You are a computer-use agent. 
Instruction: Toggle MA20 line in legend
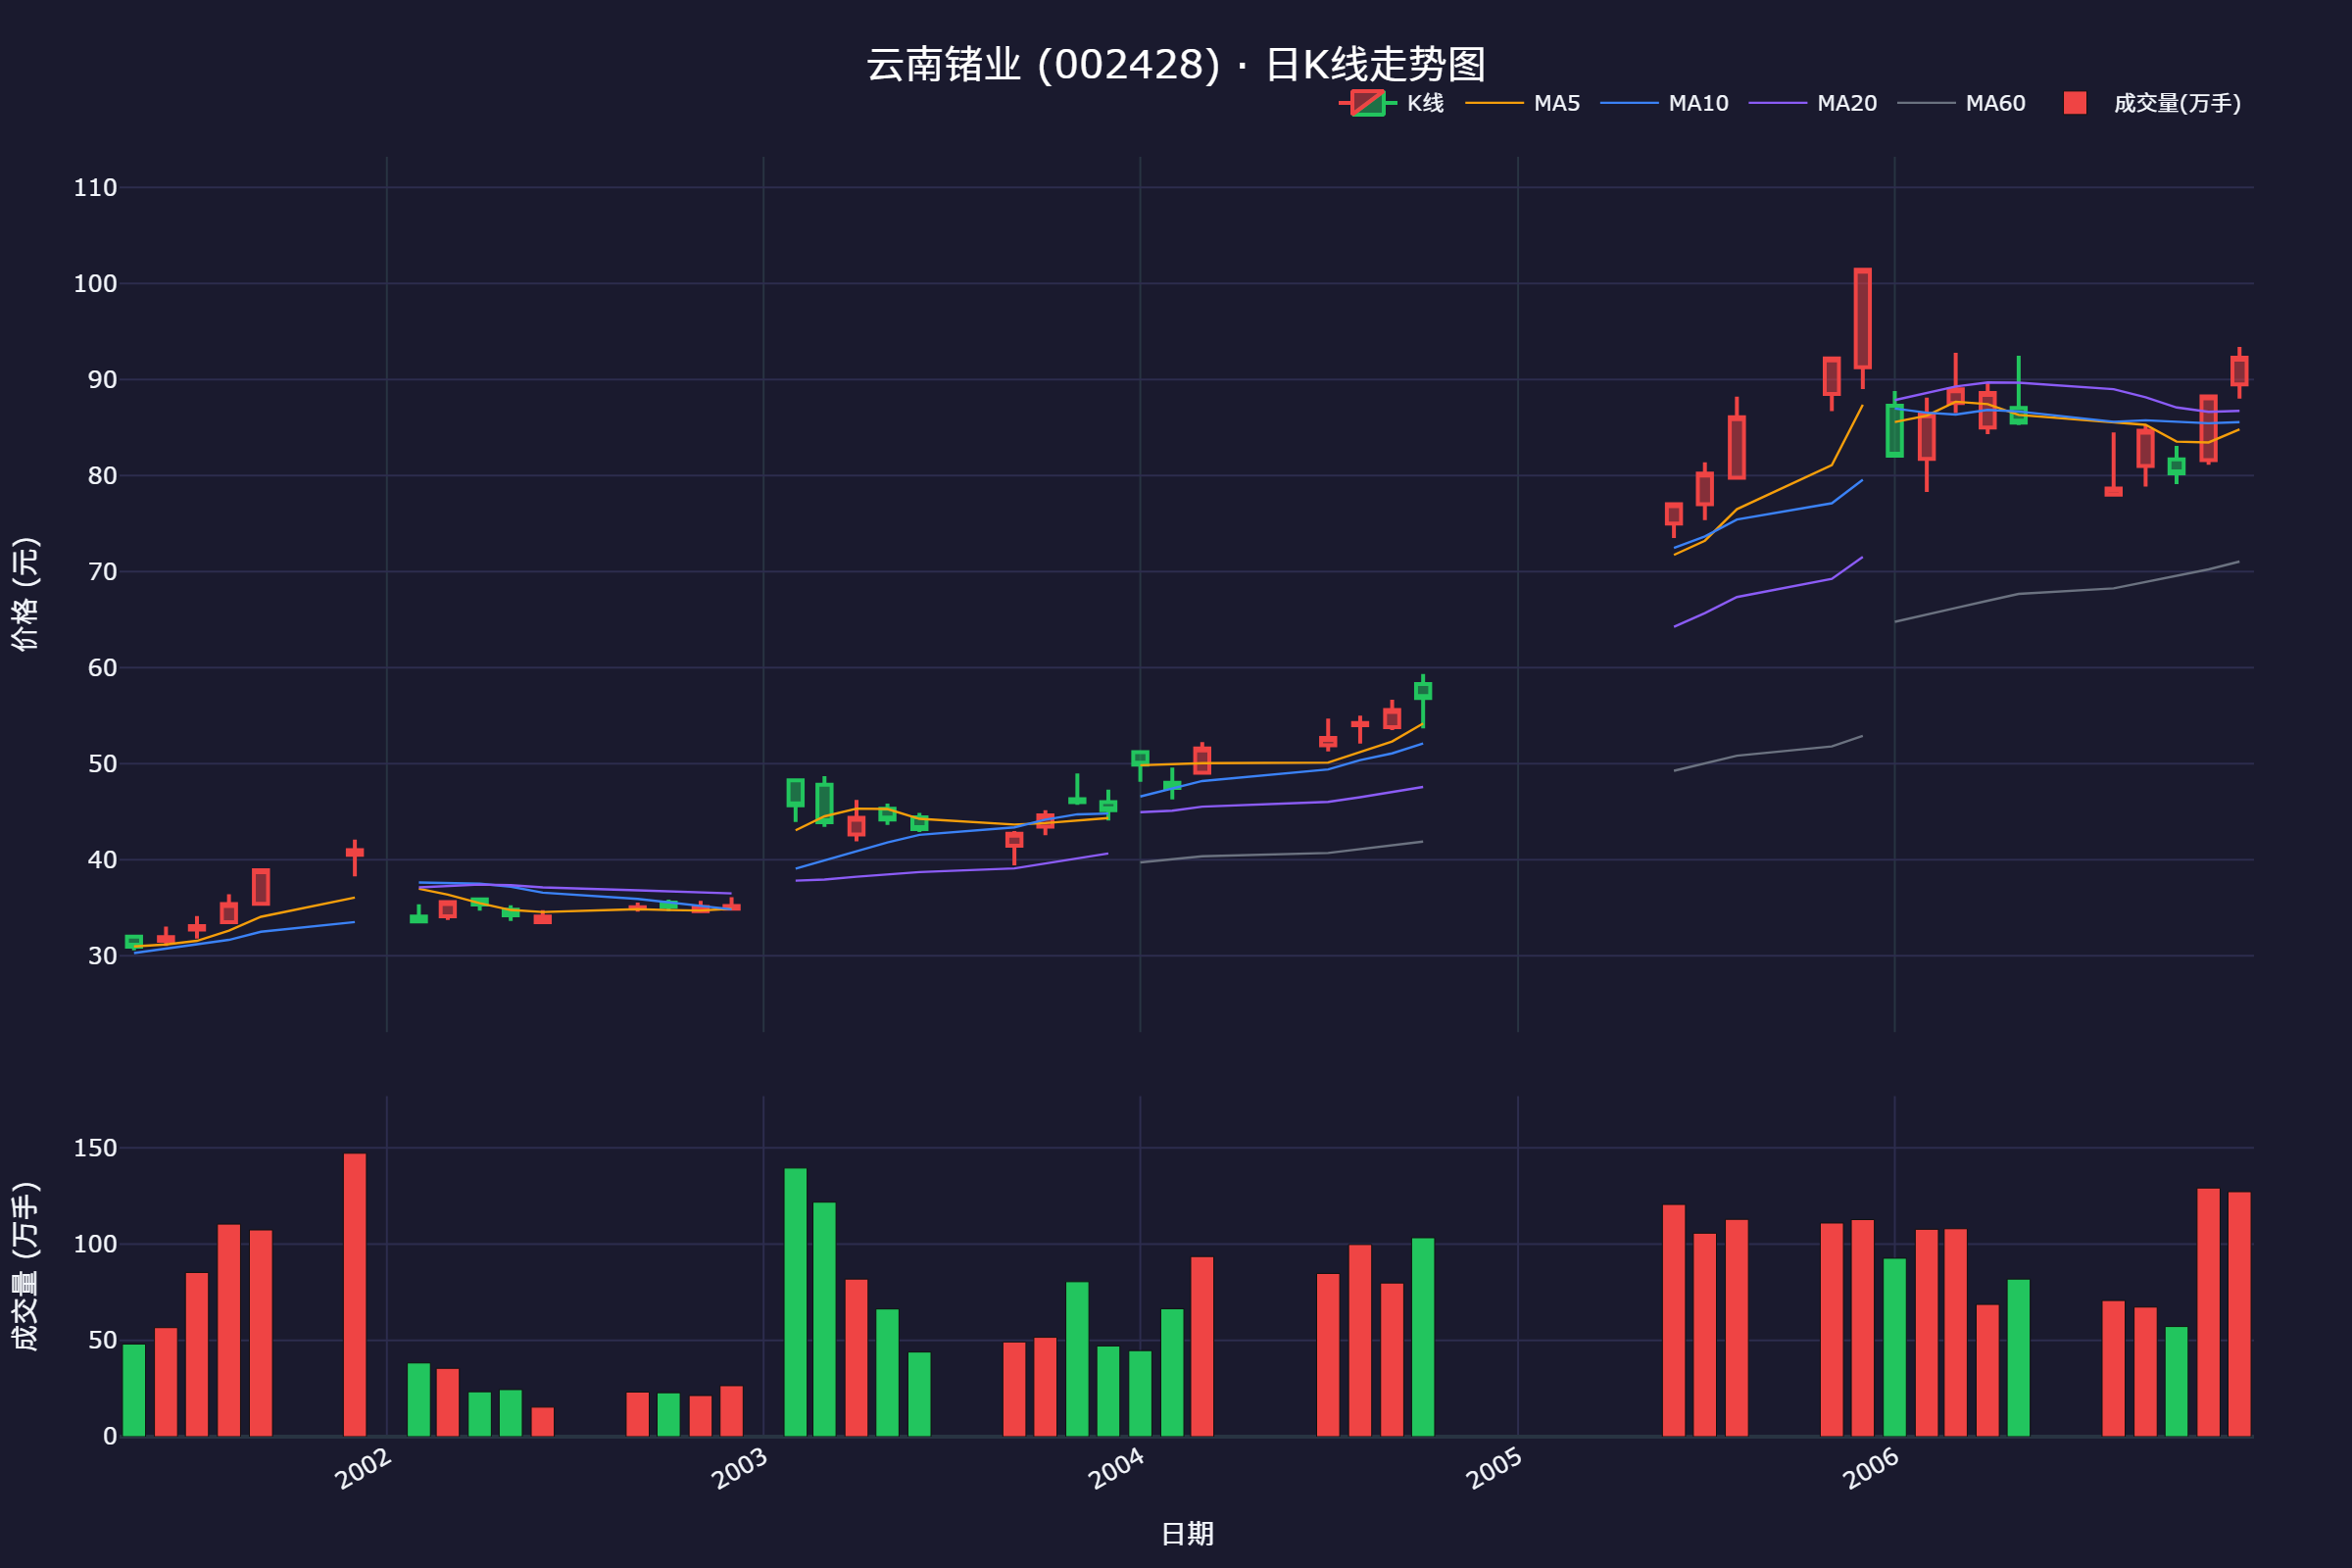tap(1813, 103)
